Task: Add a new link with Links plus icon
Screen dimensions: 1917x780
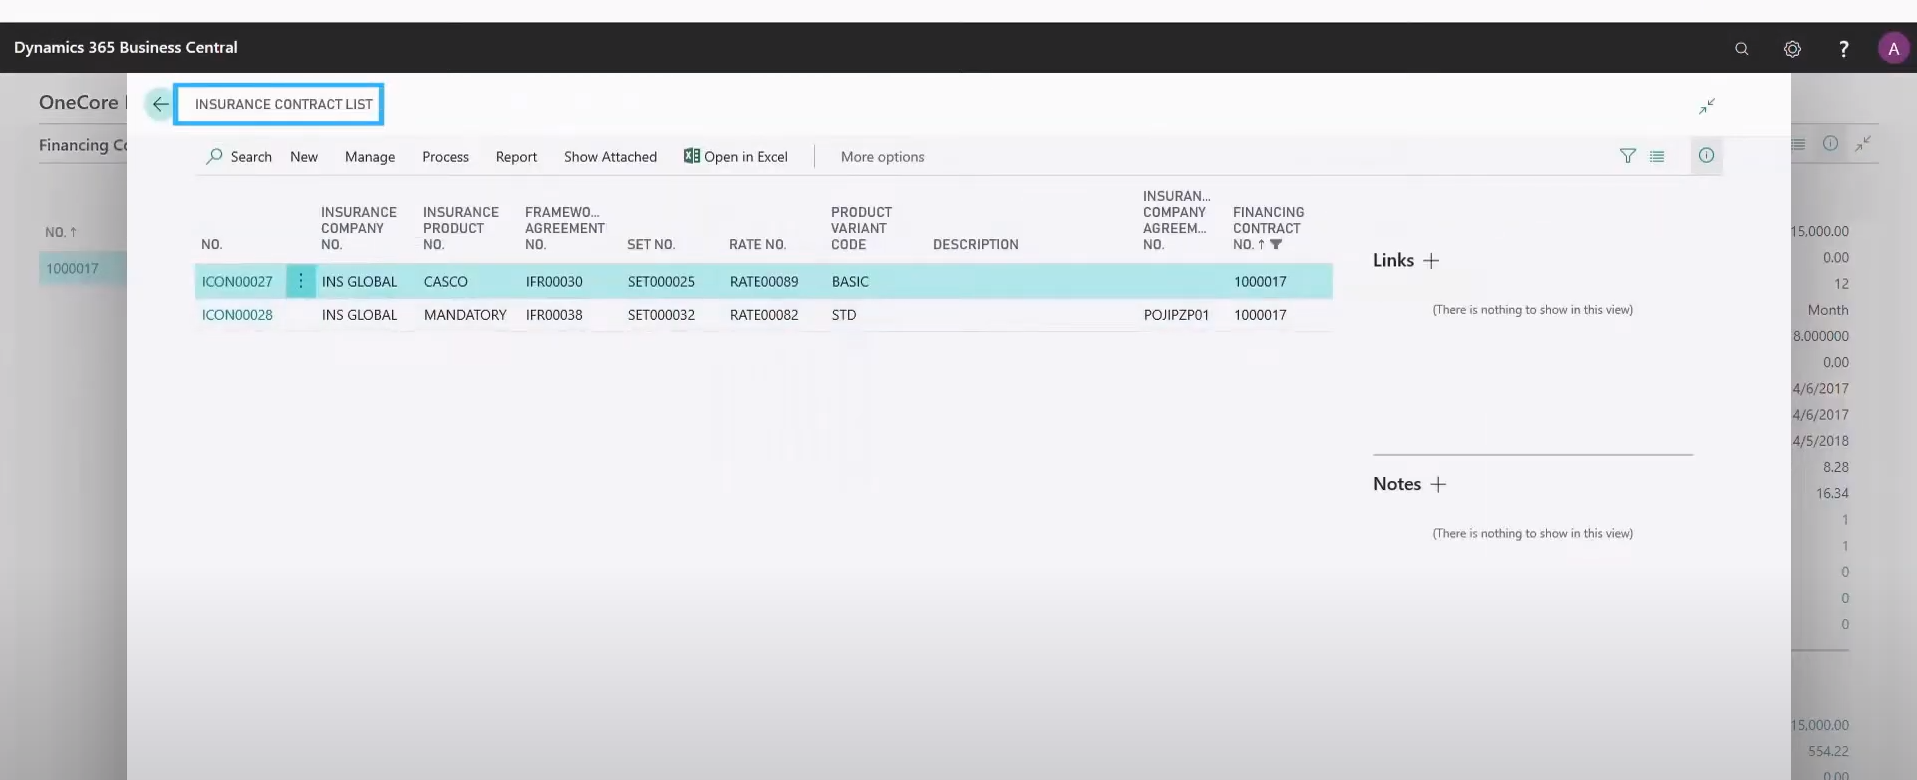Action: coord(1431,260)
